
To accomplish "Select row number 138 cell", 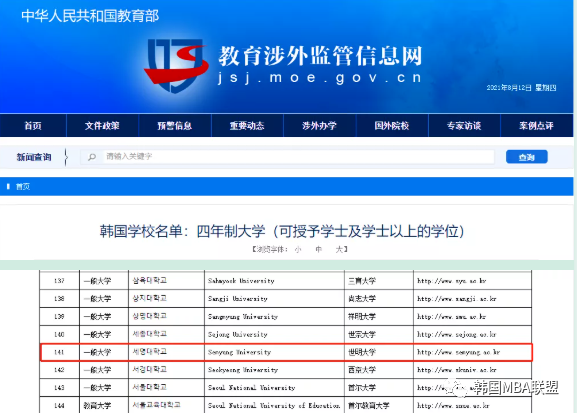I will pos(59,299).
